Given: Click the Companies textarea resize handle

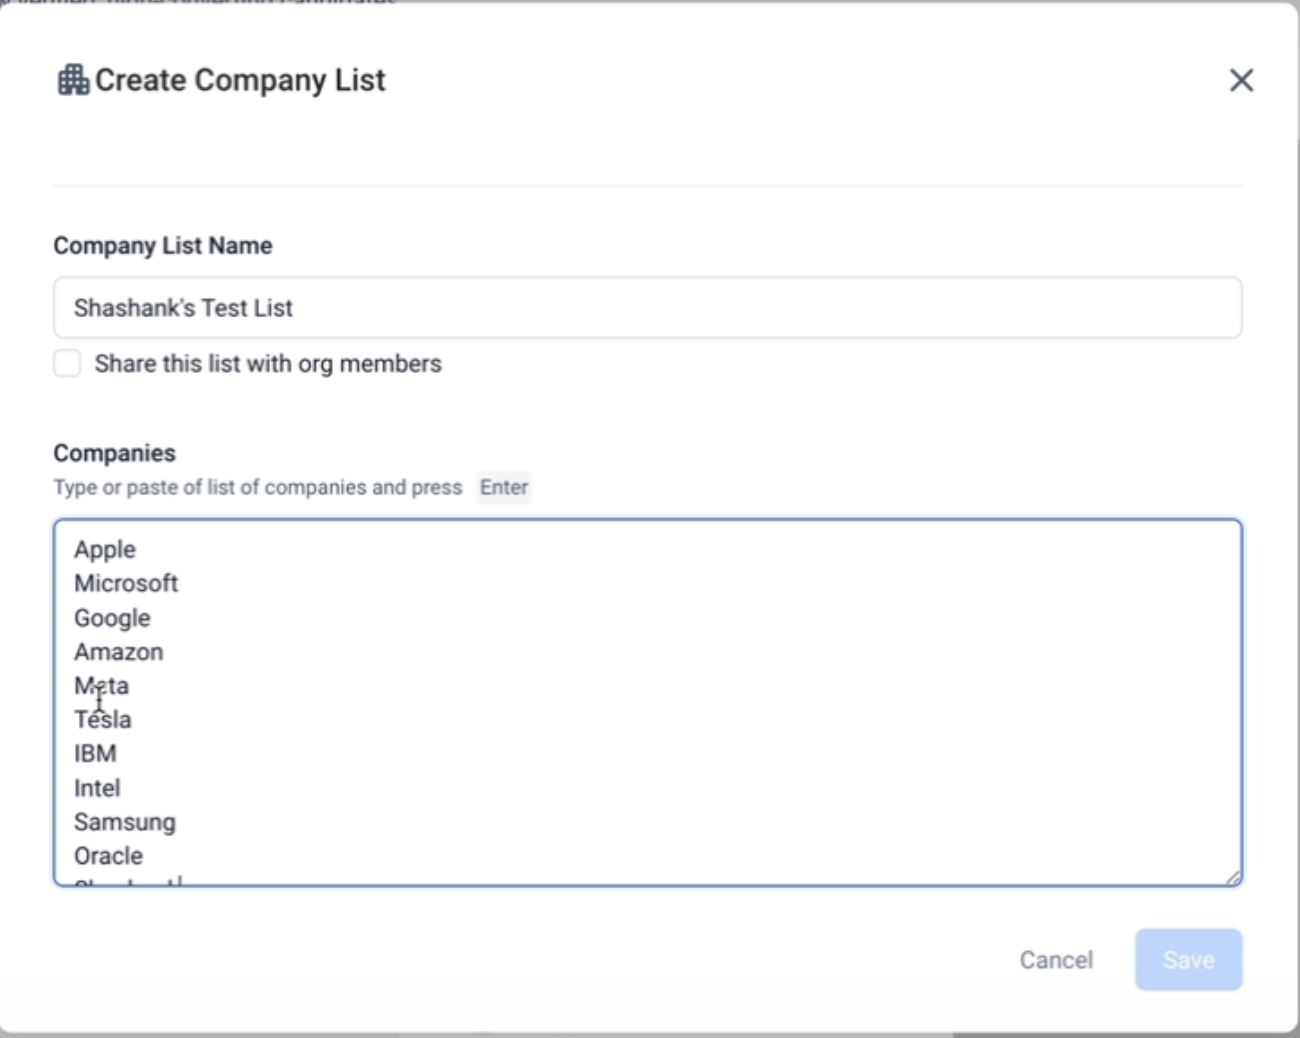Looking at the screenshot, I should coord(1233,877).
